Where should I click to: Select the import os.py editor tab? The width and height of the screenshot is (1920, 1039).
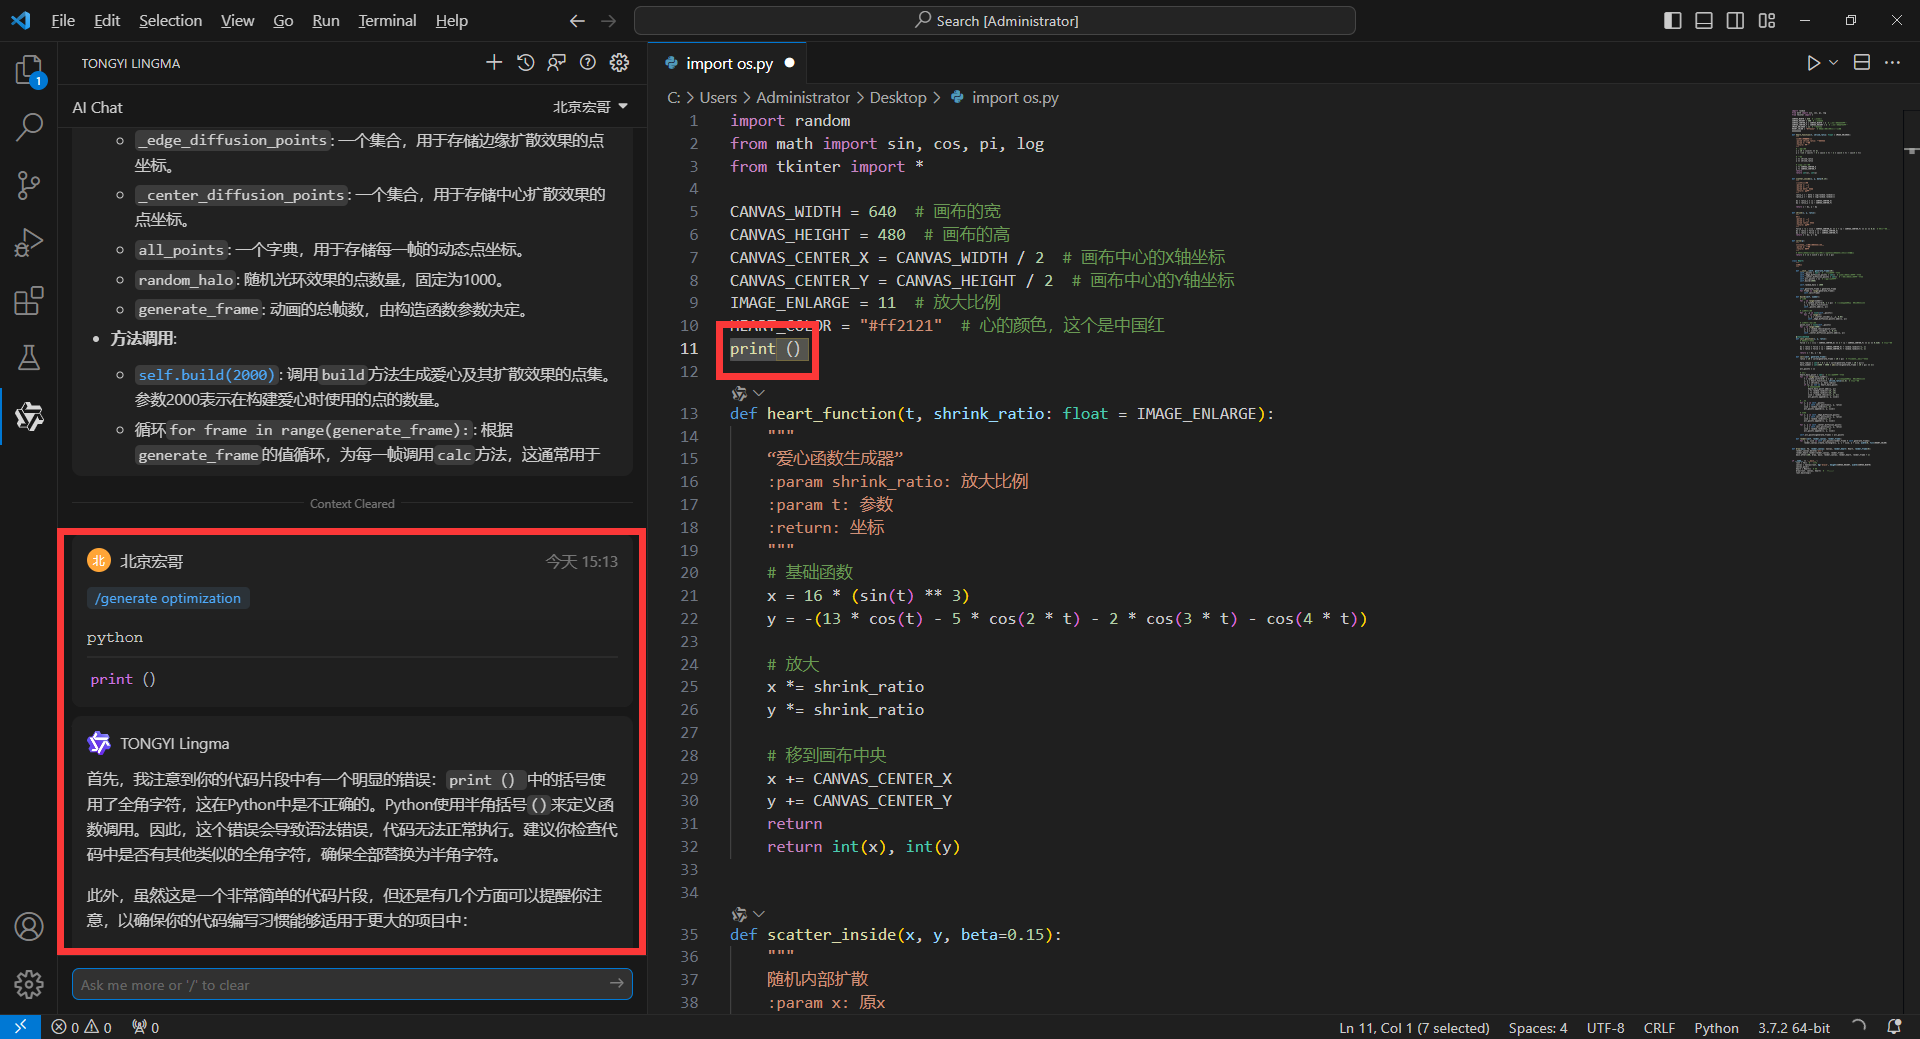pos(728,63)
